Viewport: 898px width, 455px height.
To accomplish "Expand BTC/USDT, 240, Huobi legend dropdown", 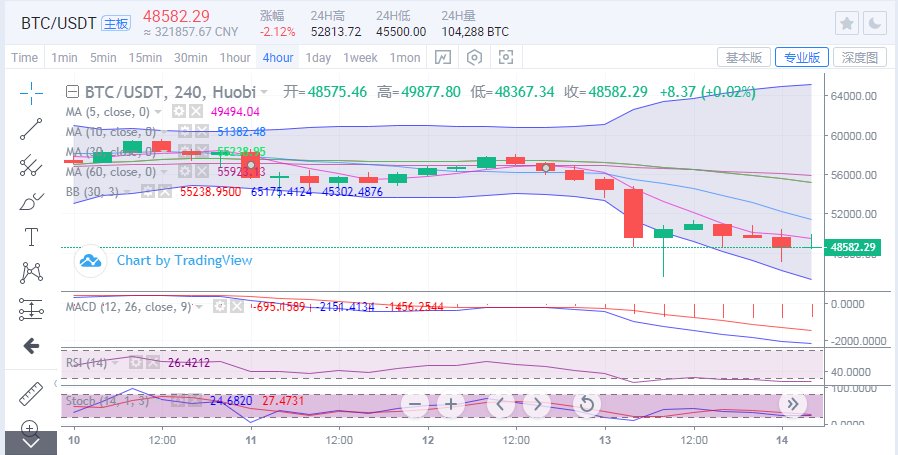I will coord(264,92).
